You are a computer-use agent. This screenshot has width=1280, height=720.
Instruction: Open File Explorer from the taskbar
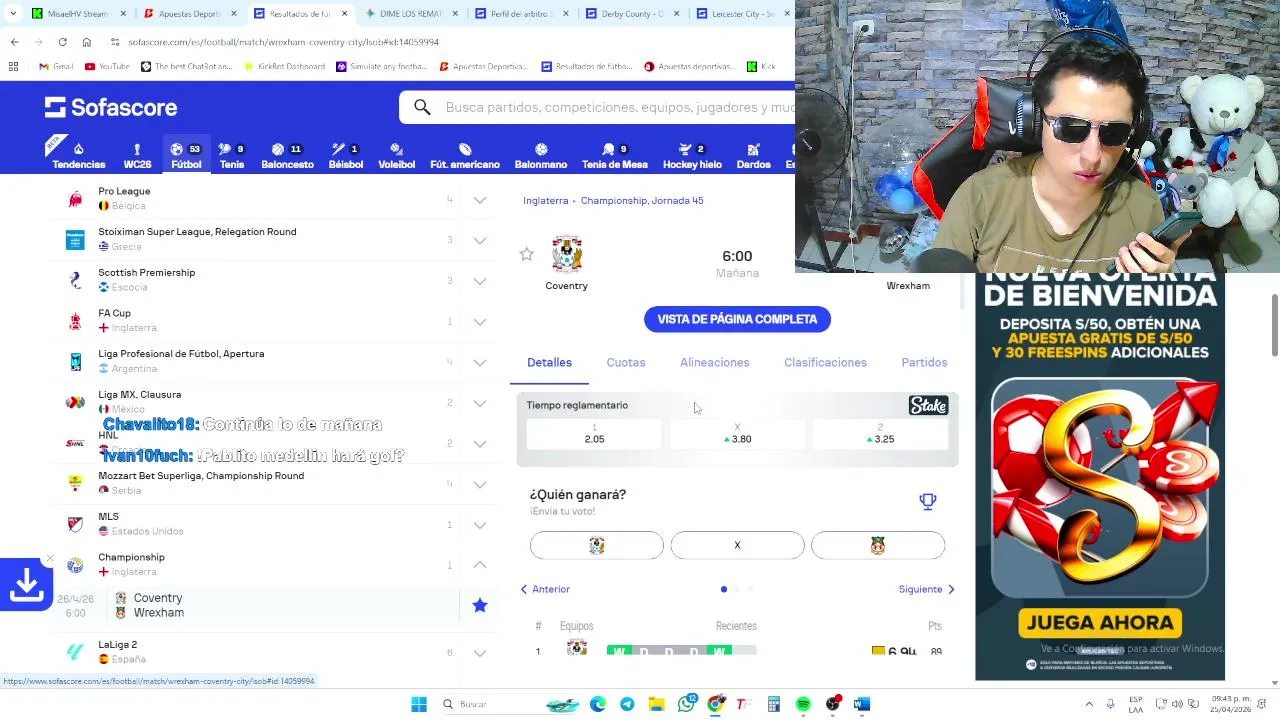point(656,704)
